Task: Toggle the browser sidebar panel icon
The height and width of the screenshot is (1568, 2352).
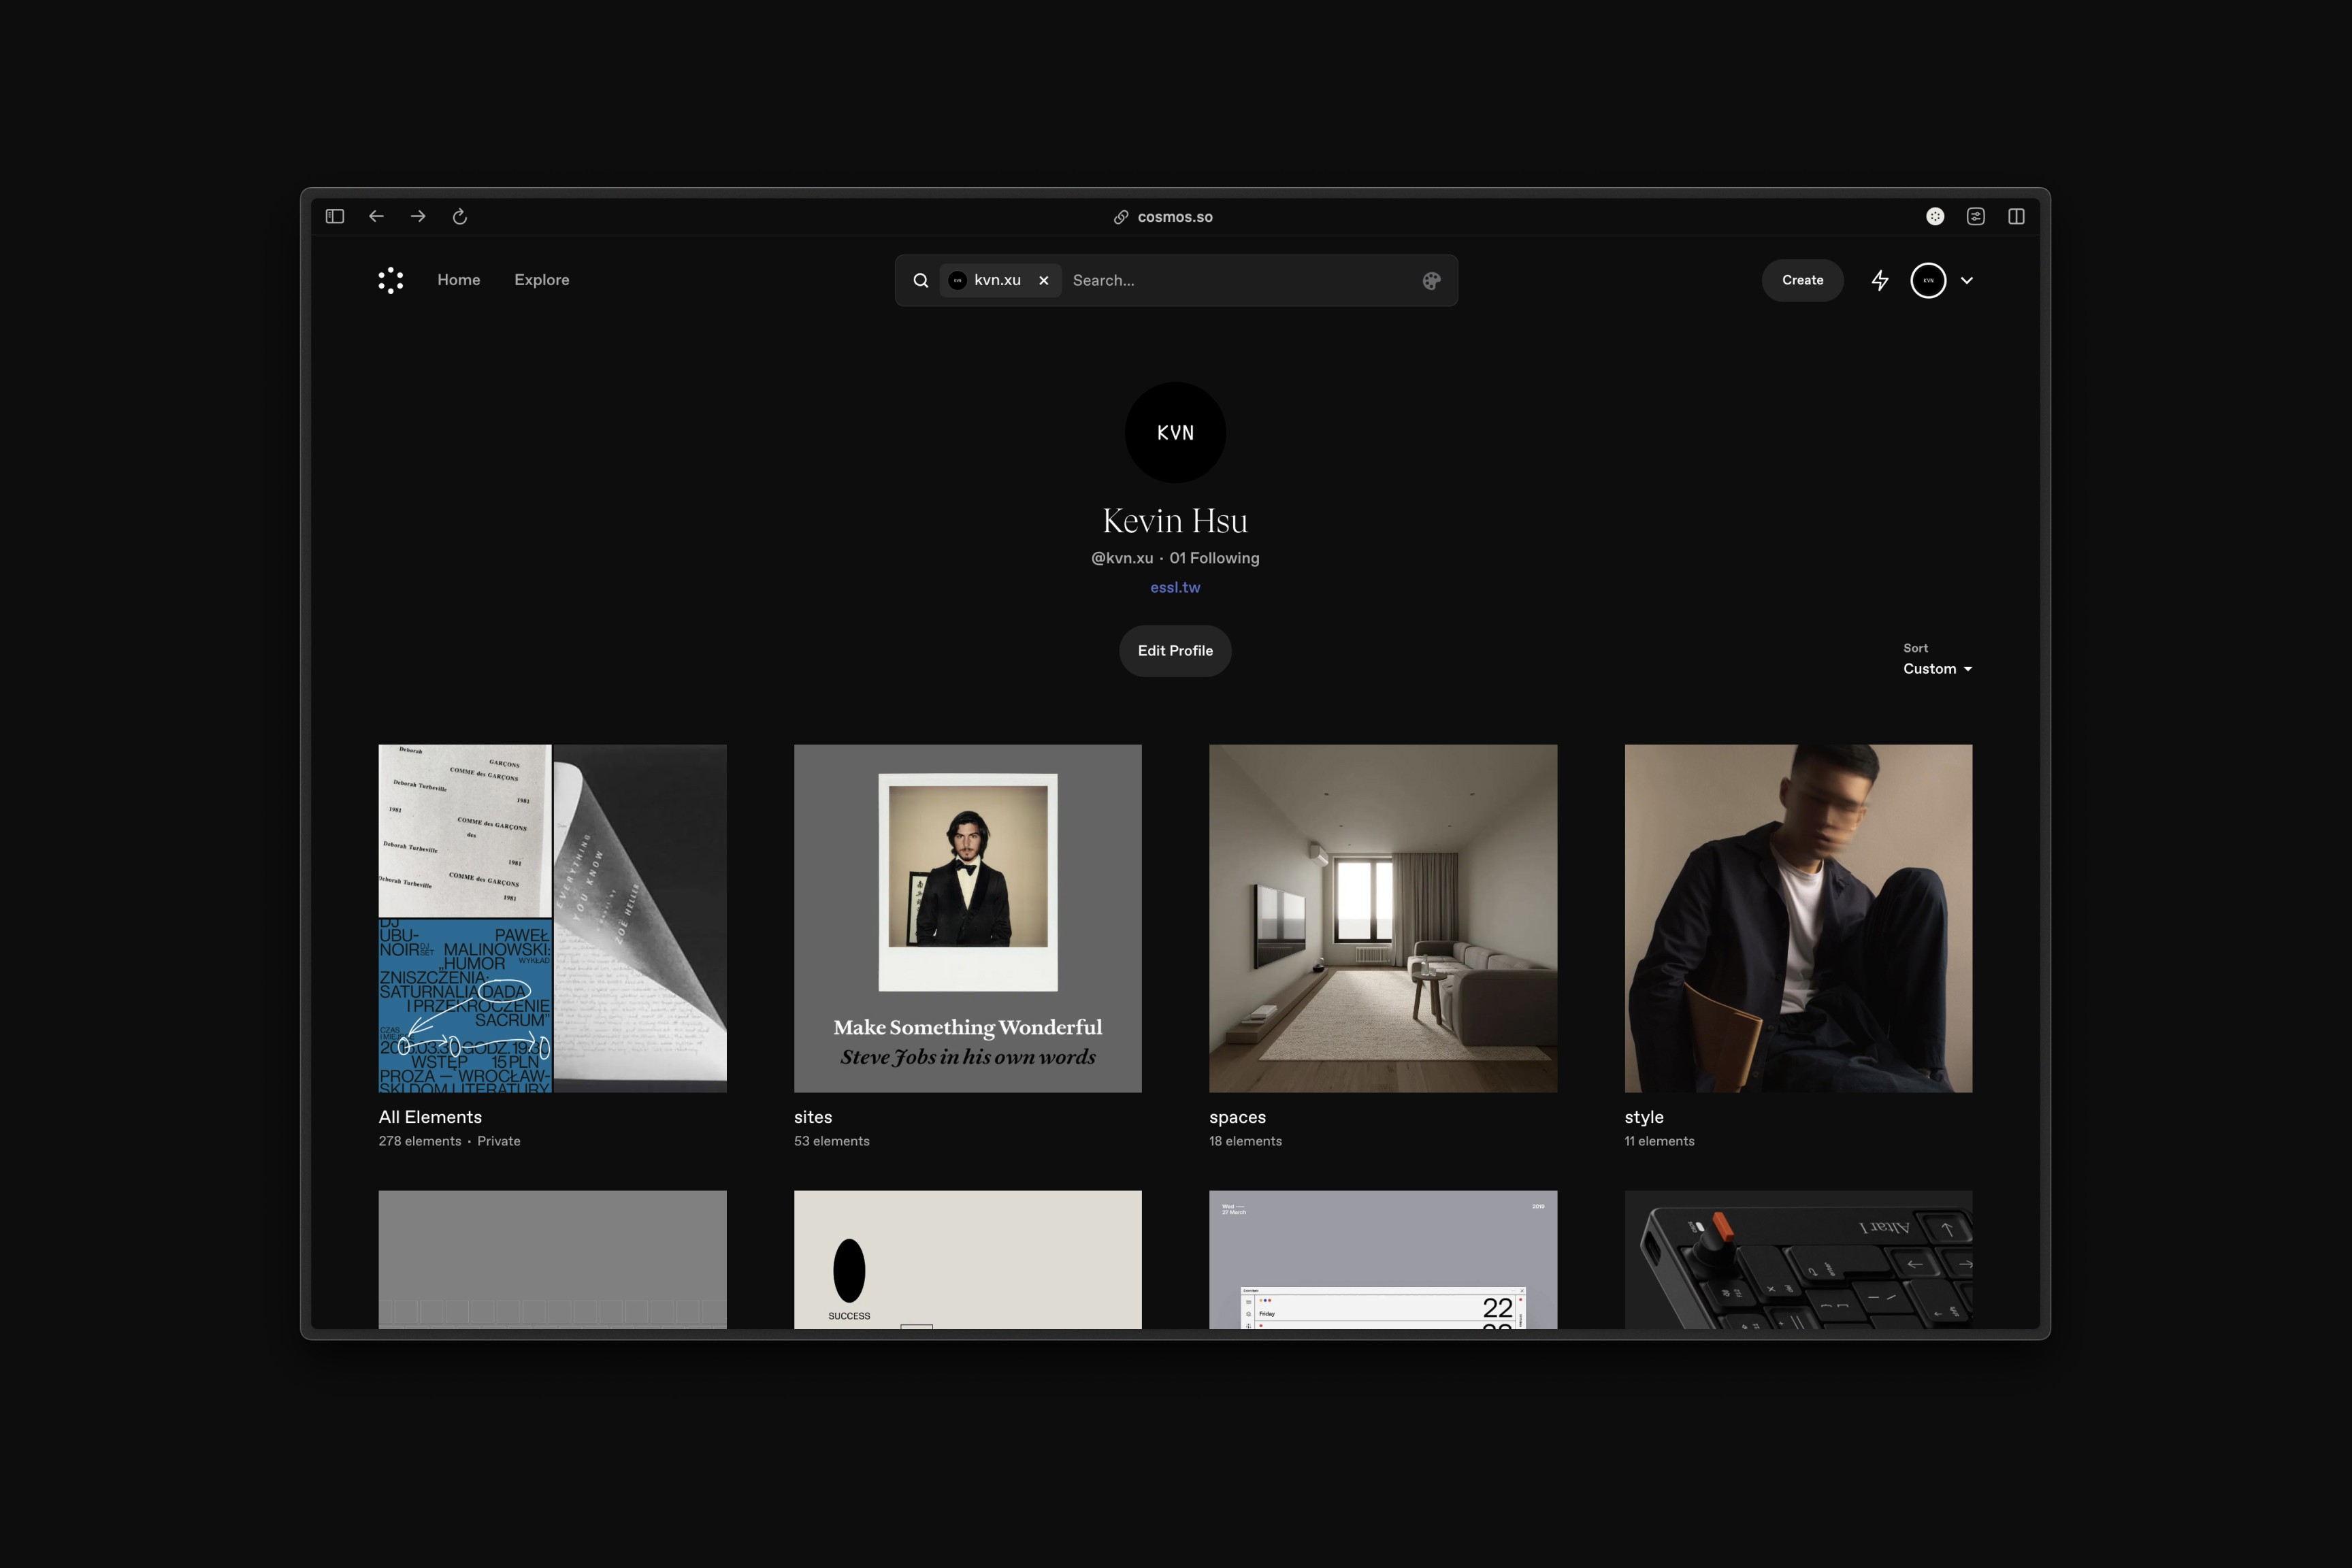Action: 335,216
